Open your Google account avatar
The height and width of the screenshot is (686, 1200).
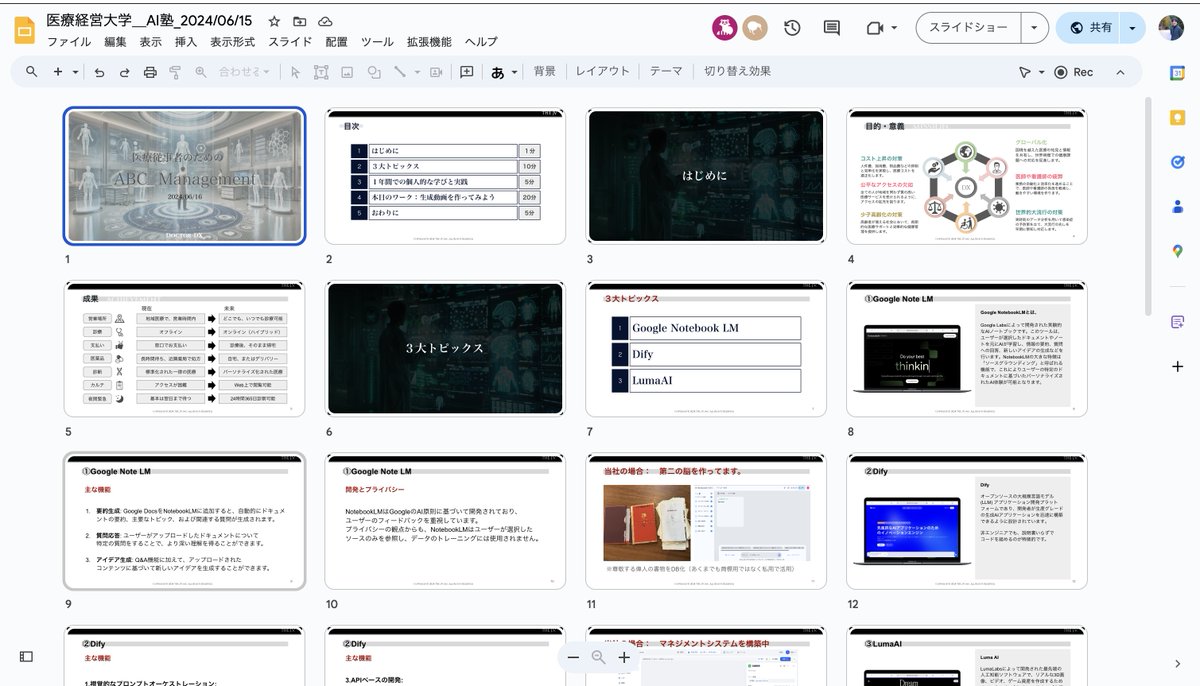point(1172,28)
